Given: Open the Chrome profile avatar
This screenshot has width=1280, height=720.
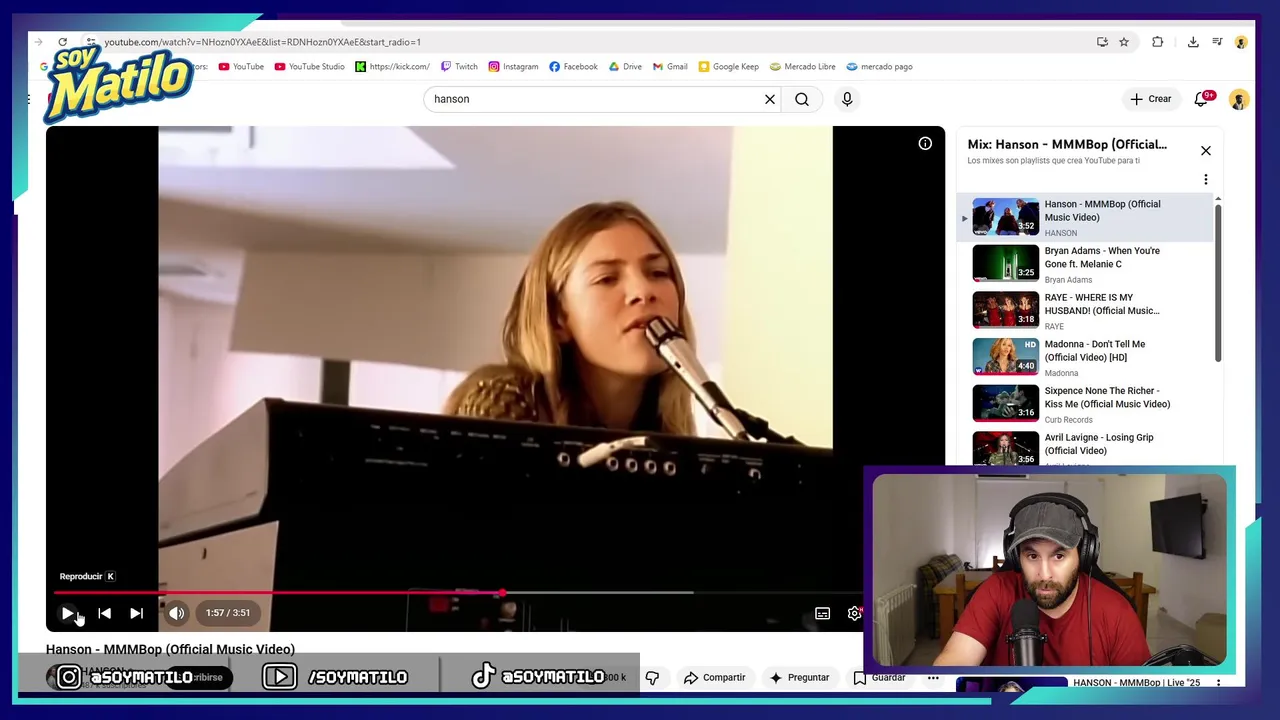Looking at the screenshot, I should click(1241, 42).
